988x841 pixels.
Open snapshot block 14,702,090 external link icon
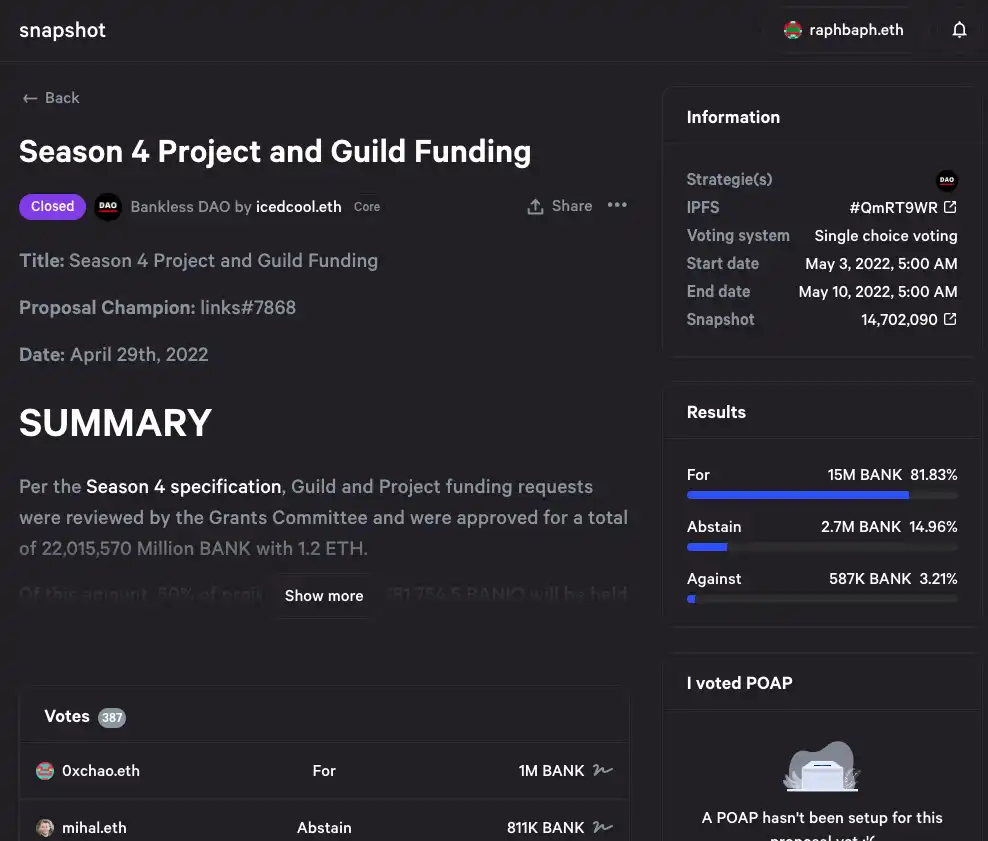pyautogui.click(x=950, y=319)
